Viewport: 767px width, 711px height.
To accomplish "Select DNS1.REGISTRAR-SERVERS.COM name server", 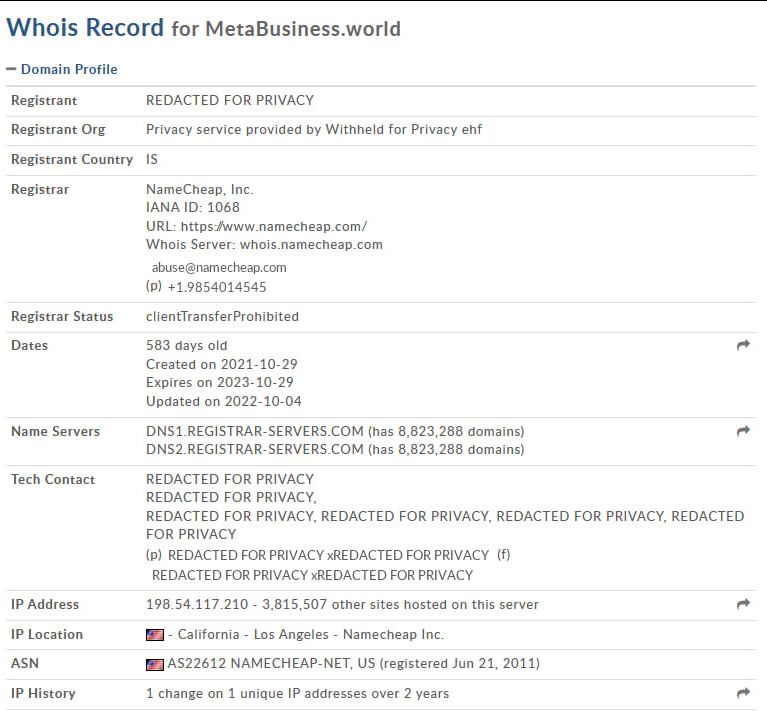I will point(255,431).
